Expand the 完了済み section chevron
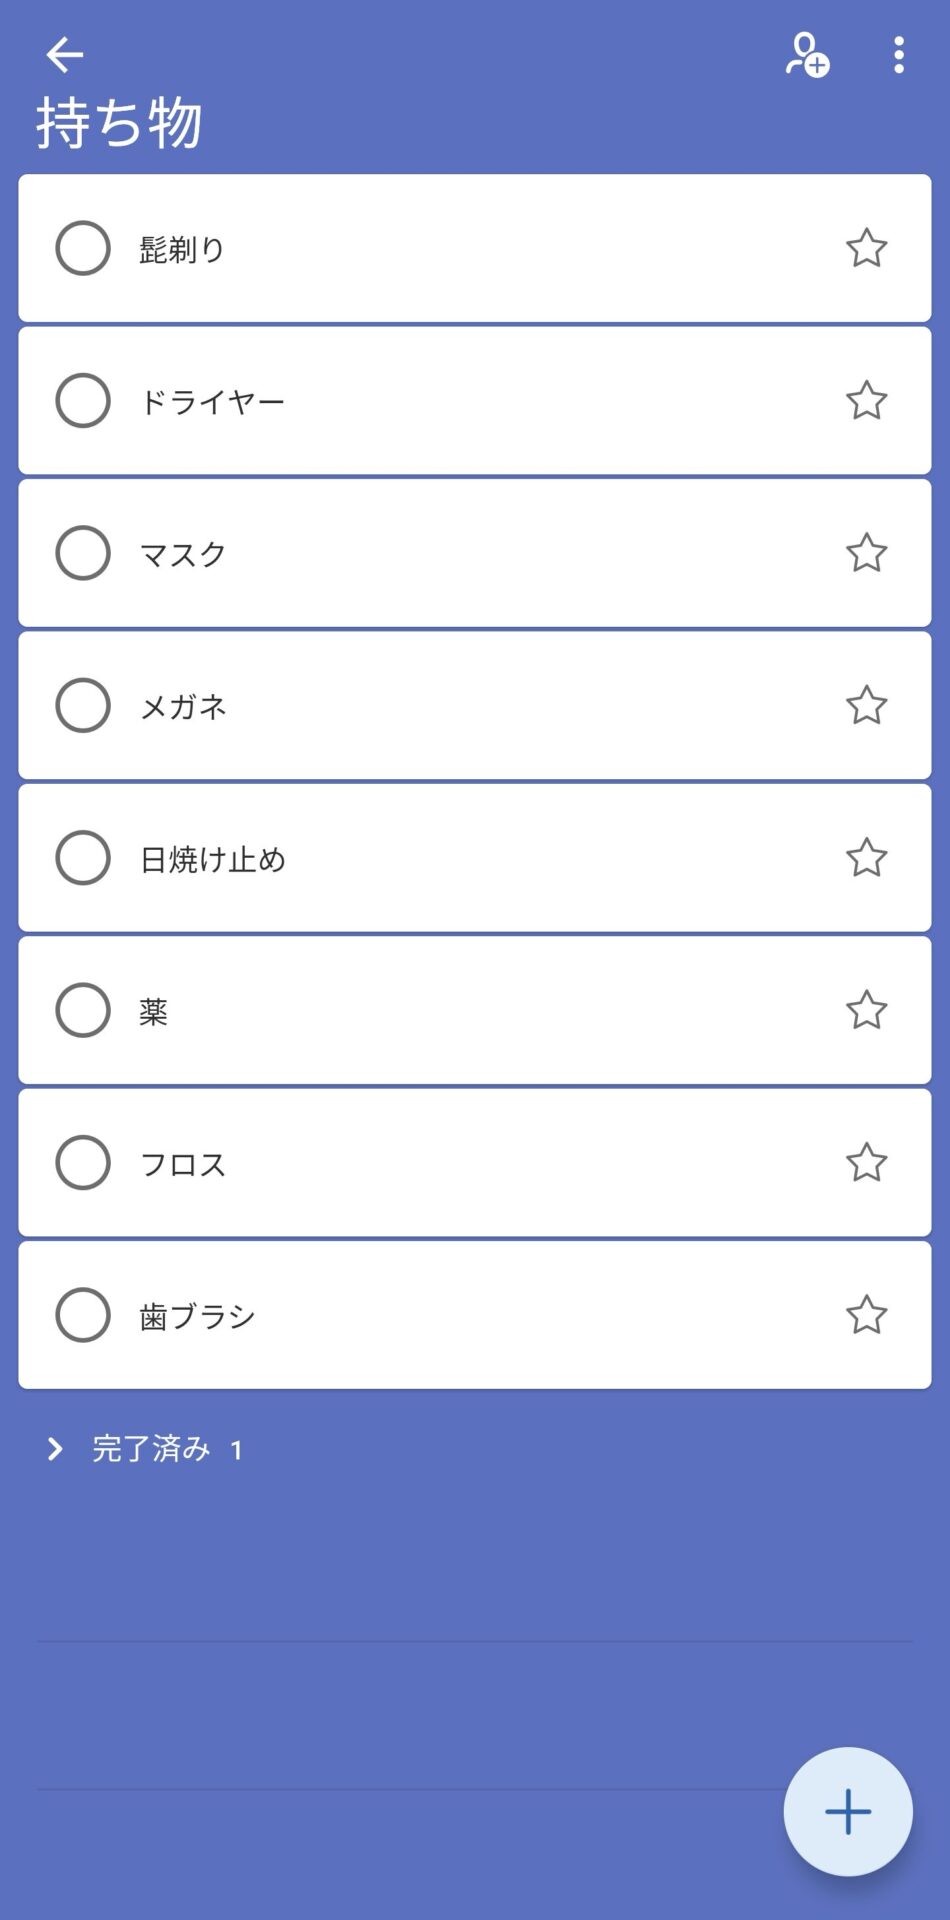 [x=56, y=1449]
